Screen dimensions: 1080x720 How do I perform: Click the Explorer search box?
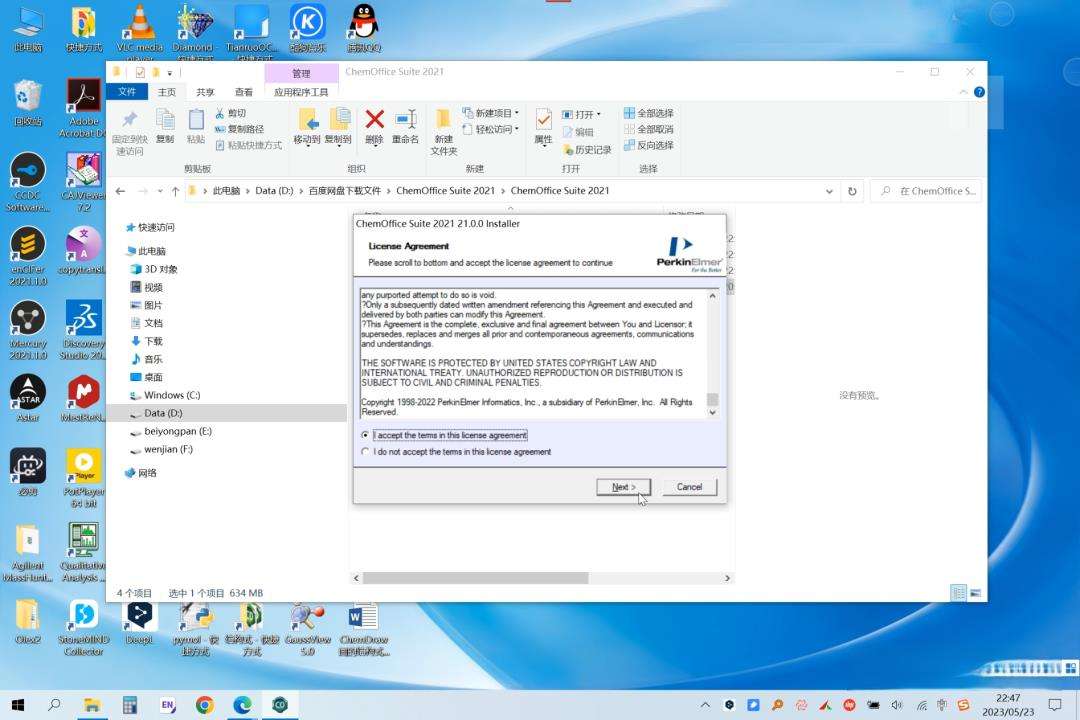pyautogui.click(x=926, y=191)
